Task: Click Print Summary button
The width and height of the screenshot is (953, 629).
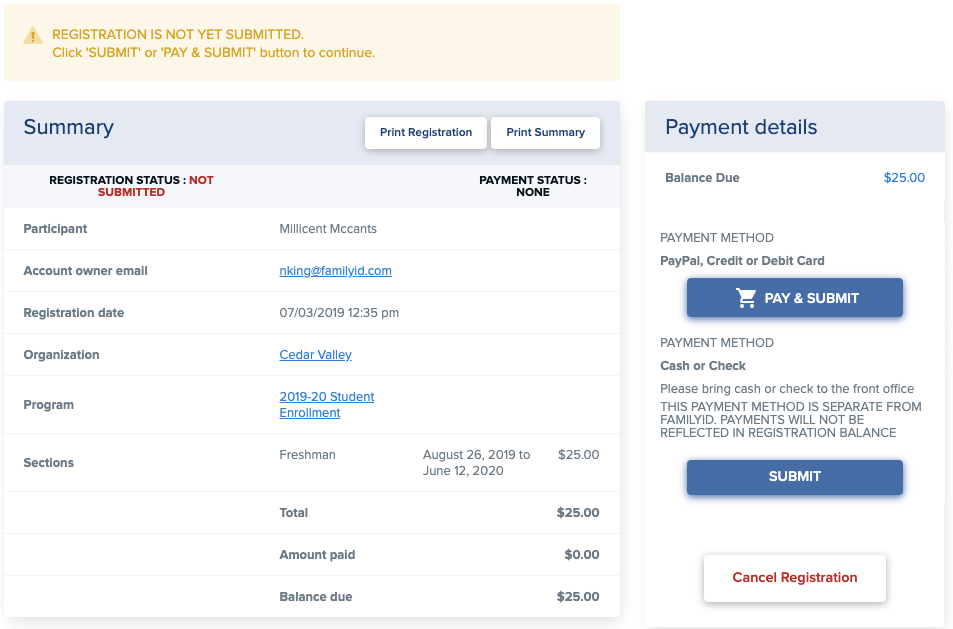Action: point(545,133)
